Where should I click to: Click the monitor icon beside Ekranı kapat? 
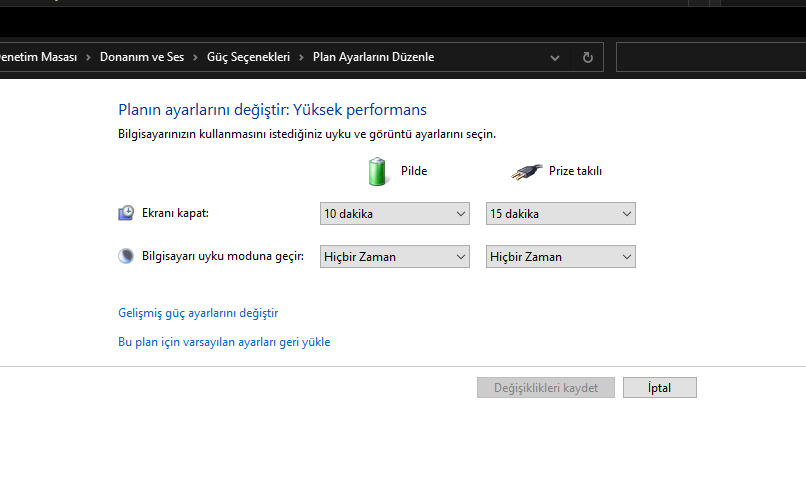[126, 213]
